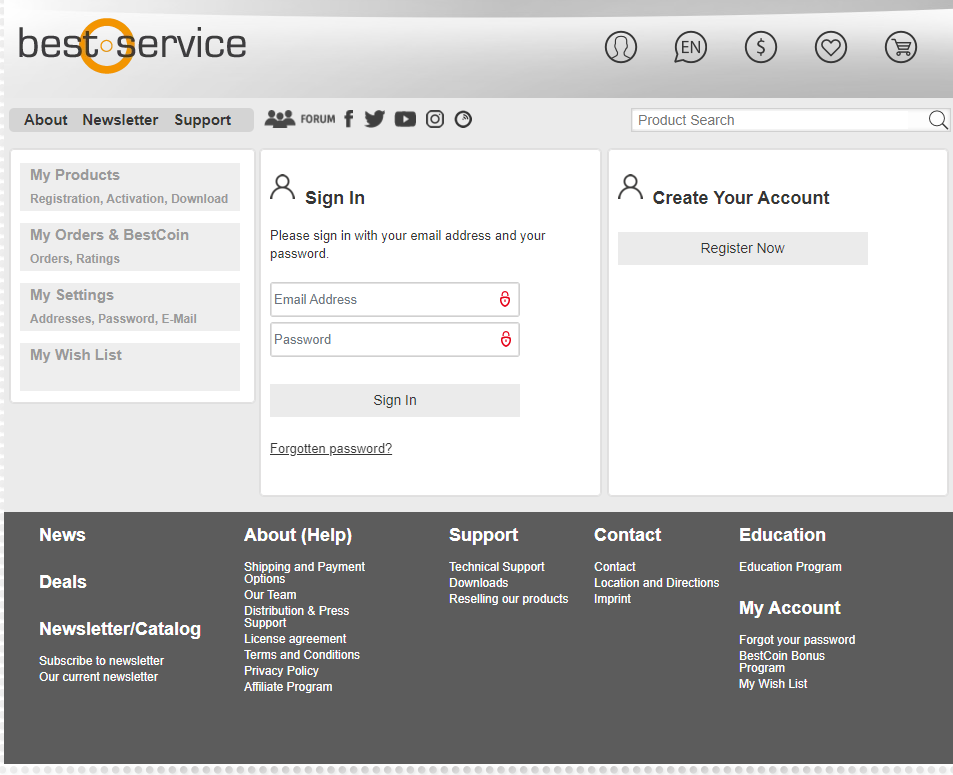The width and height of the screenshot is (953, 775).
Task: Click the My Account footer heading
Action: pos(790,608)
